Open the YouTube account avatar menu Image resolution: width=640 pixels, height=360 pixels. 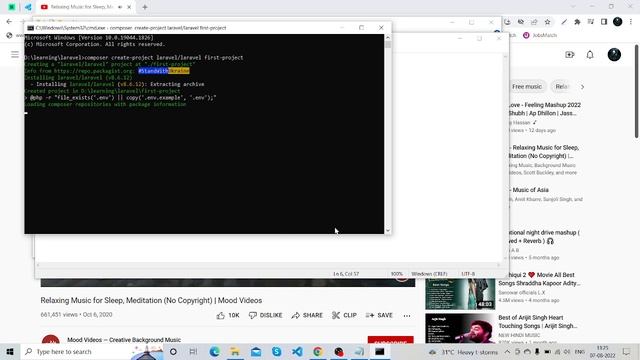point(614,55)
